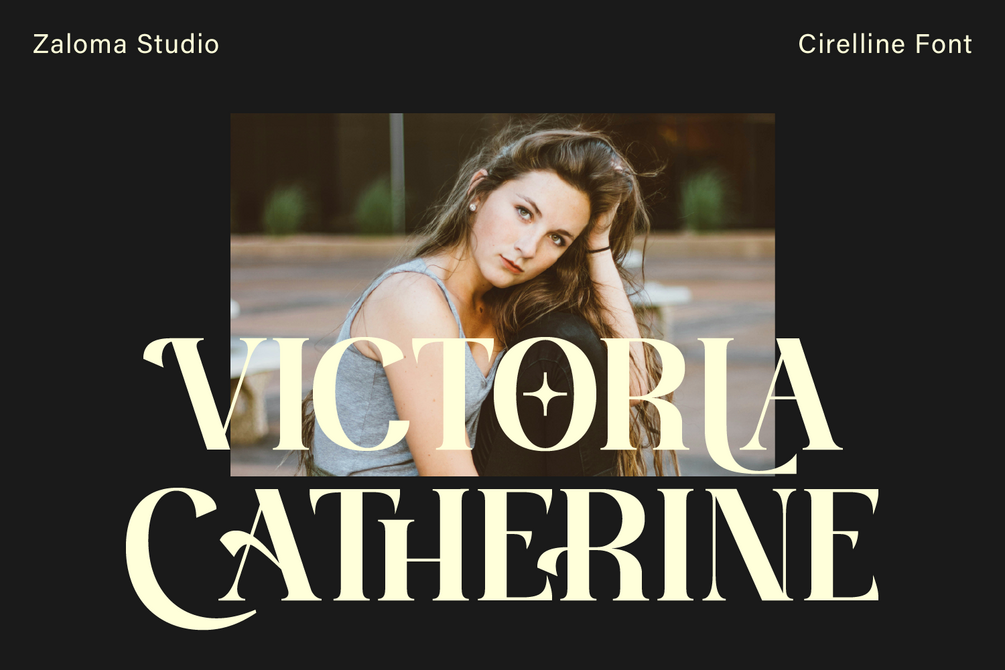Screen dimensions: 1005x670
Task: Select the final E in CATHERINE
Action: pos(843,545)
